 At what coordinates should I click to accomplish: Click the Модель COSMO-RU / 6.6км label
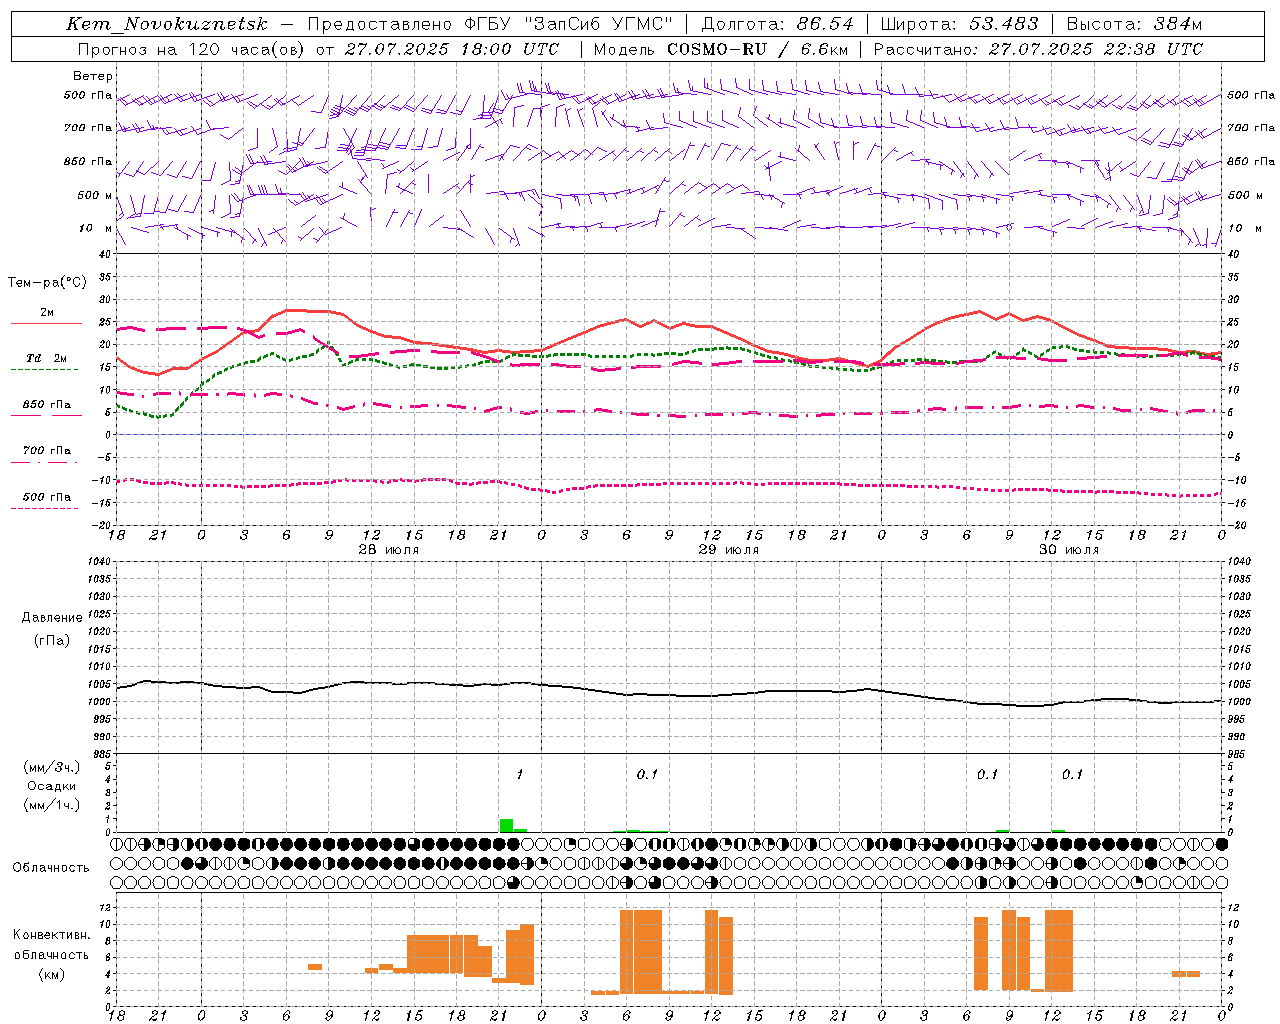click(x=720, y=49)
